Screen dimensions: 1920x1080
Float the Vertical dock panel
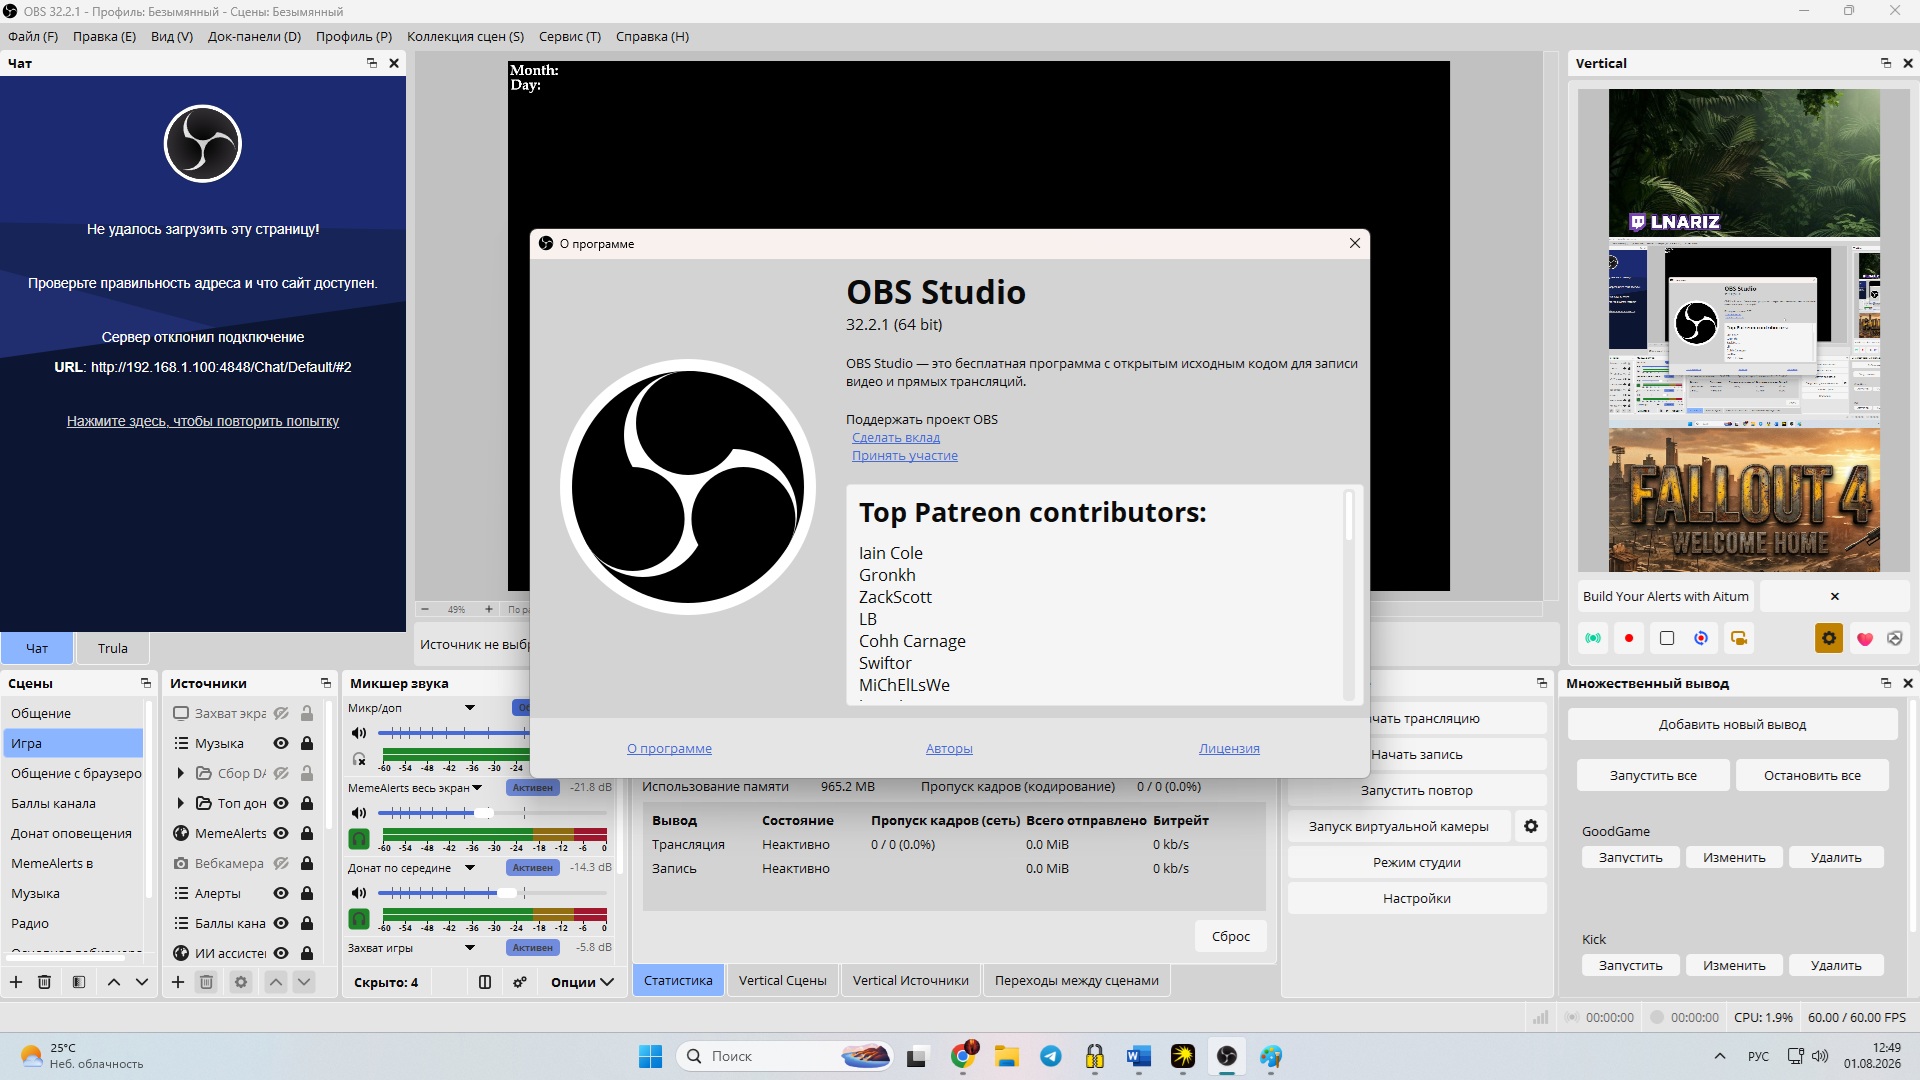[1886, 63]
